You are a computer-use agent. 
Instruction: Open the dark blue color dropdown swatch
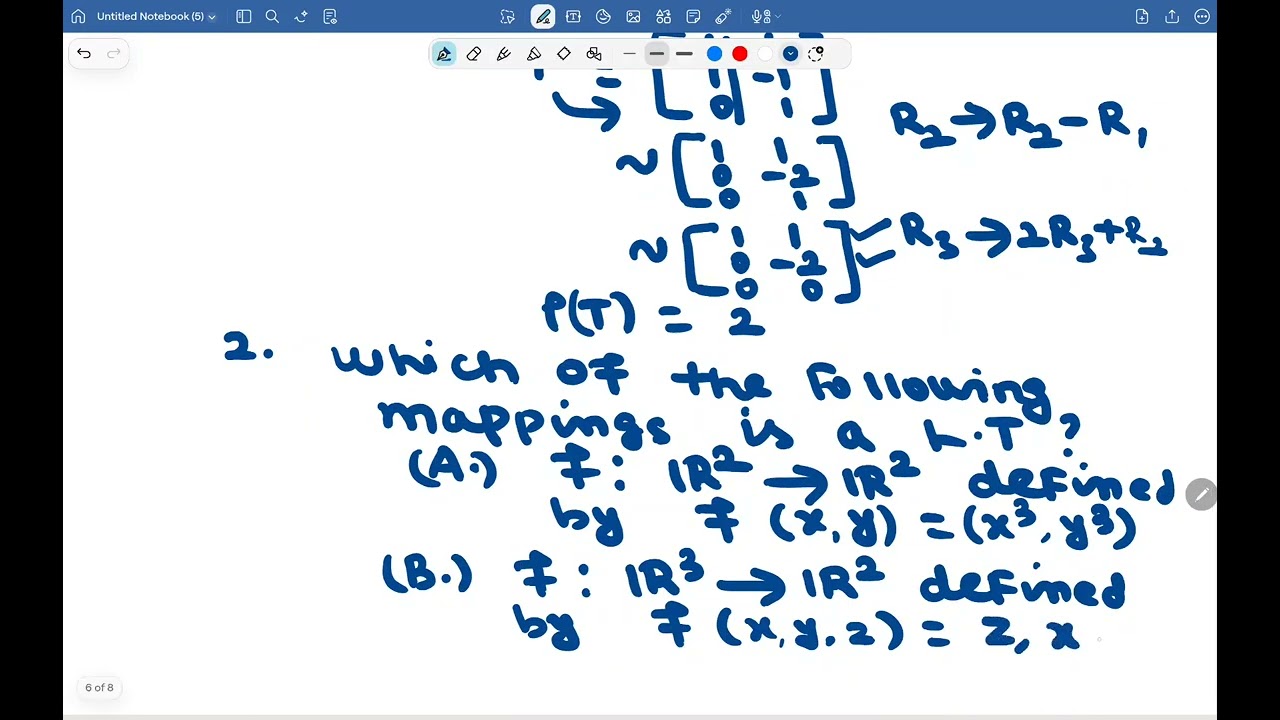[790, 53]
